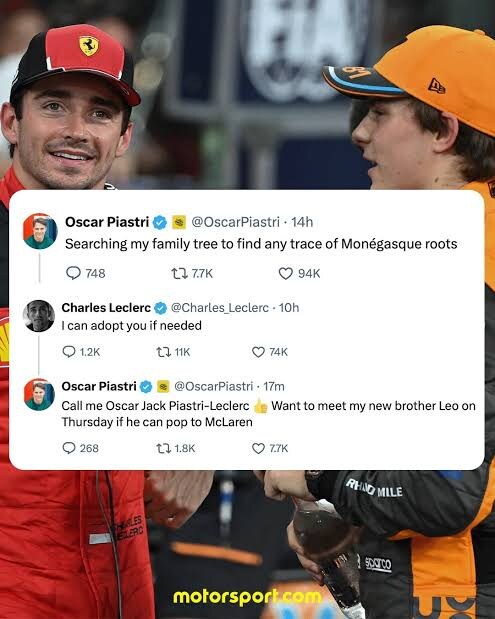Like the tweet with 94K likes
Screen dimensions: 495x619
(x=285, y=273)
